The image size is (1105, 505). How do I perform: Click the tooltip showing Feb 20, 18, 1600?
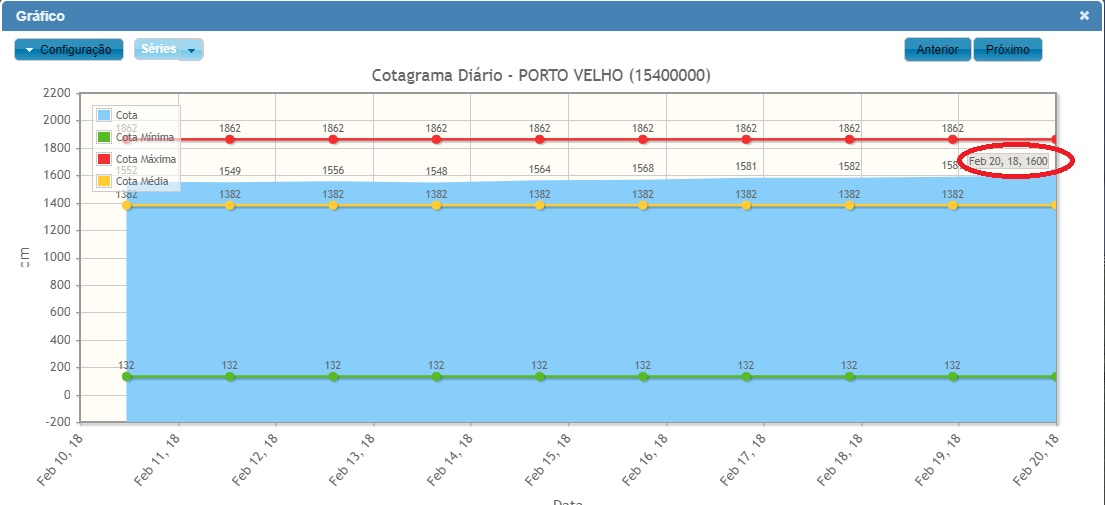click(1008, 161)
